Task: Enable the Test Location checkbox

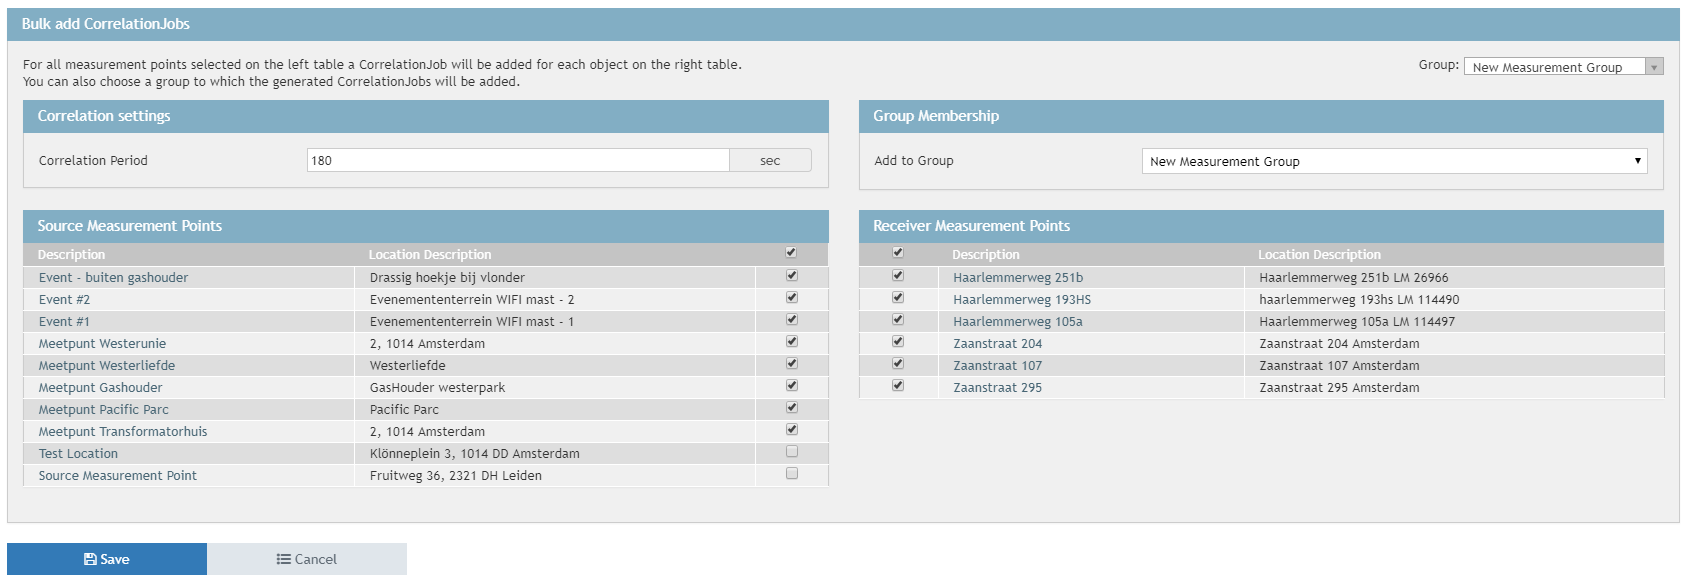Action: click(792, 452)
